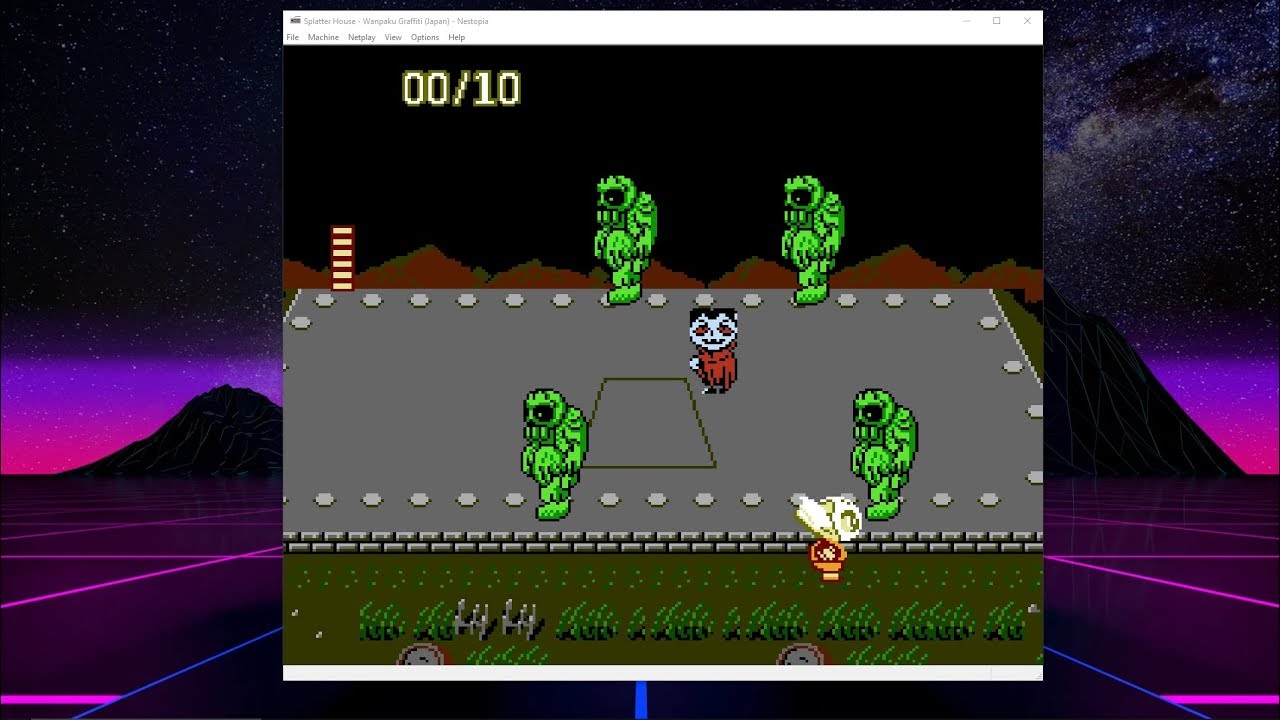1280x720 pixels.
Task: Open the Netplay menu
Action: [361, 37]
